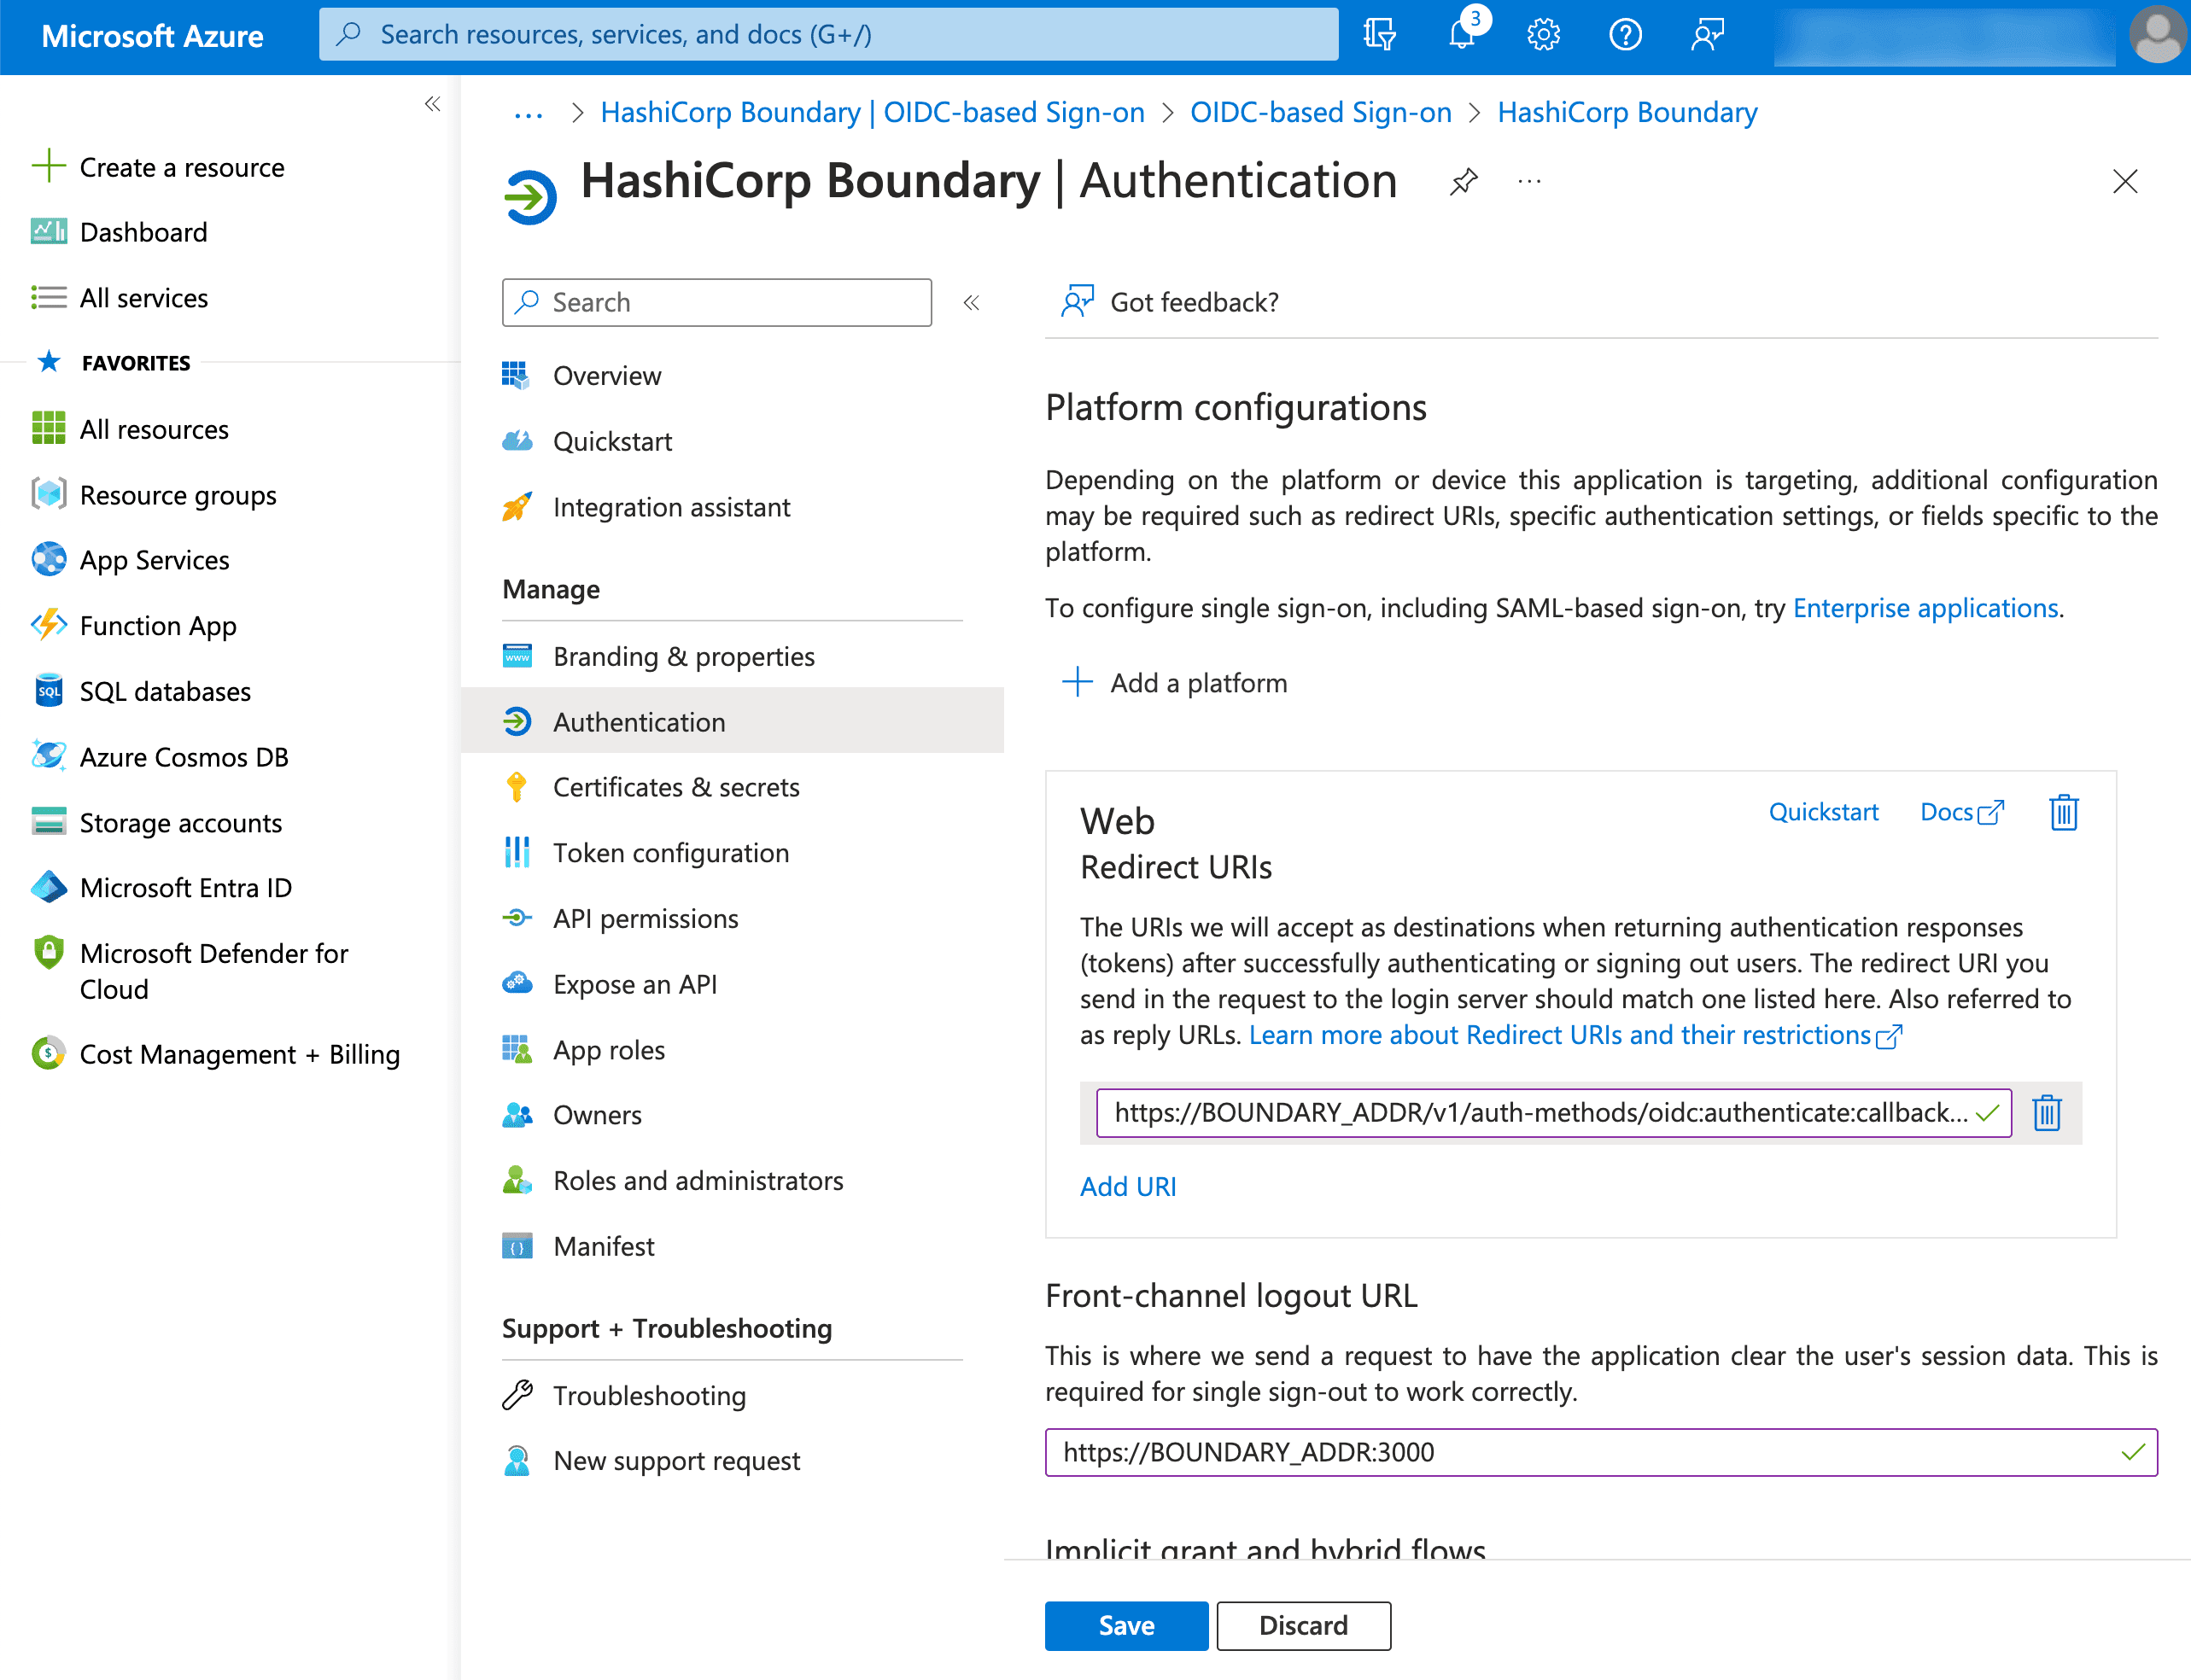The image size is (2191, 1680).
Task: Delete the callback redirect URI
Action: [2046, 1112]
